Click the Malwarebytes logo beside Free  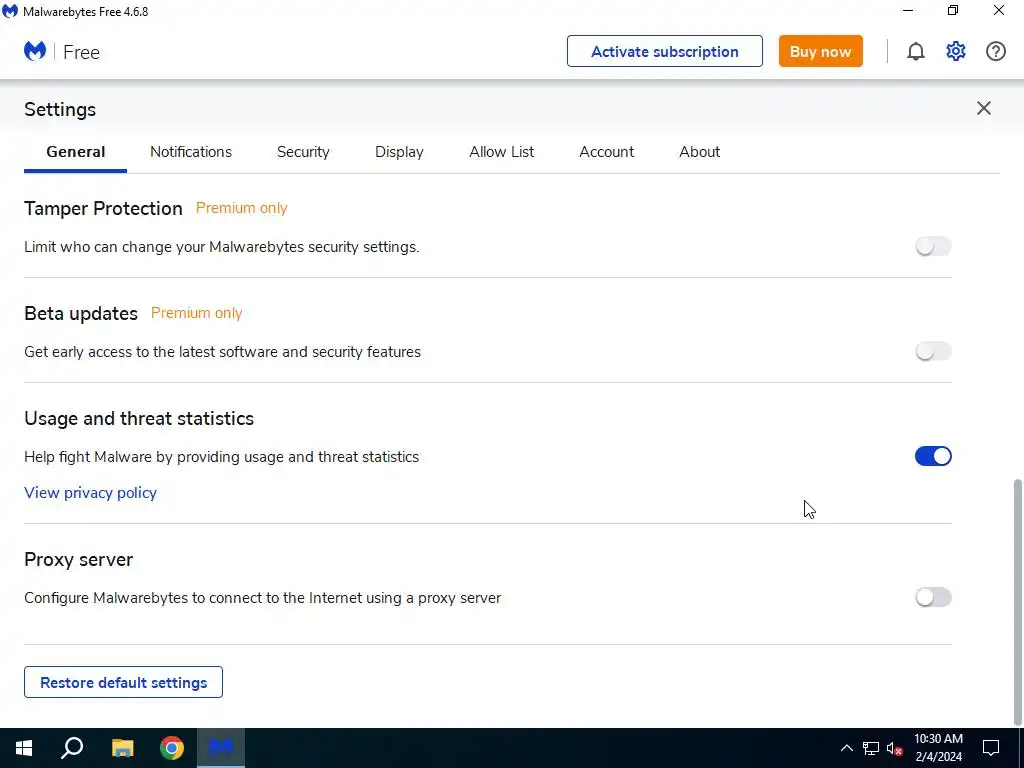[x=35, y=51]
